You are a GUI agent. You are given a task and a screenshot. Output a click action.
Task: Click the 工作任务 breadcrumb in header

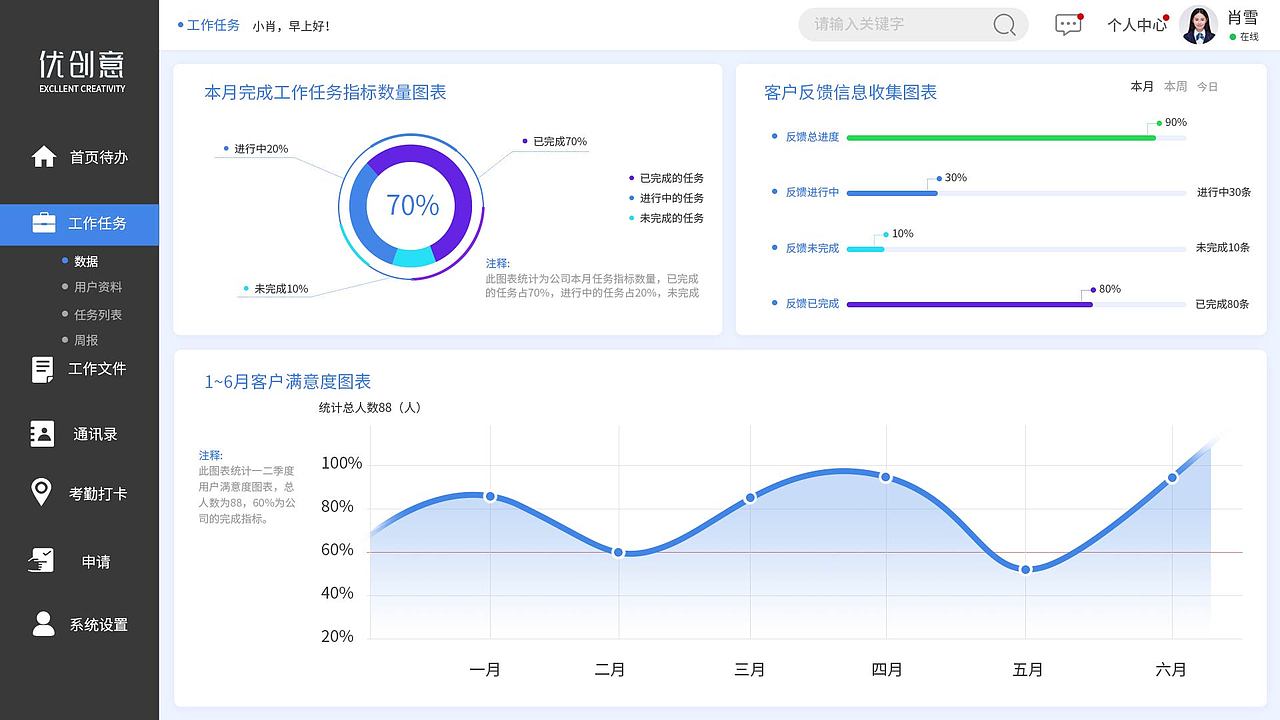pyautogui.click(x=213, y=25)
